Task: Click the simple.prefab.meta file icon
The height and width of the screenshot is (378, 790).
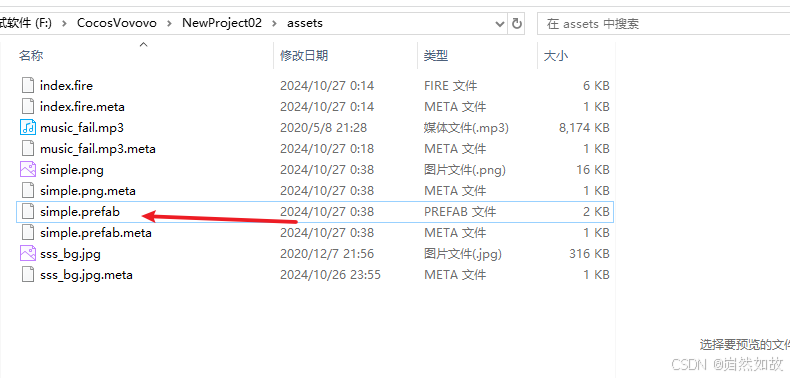Action: click(28, 232)
